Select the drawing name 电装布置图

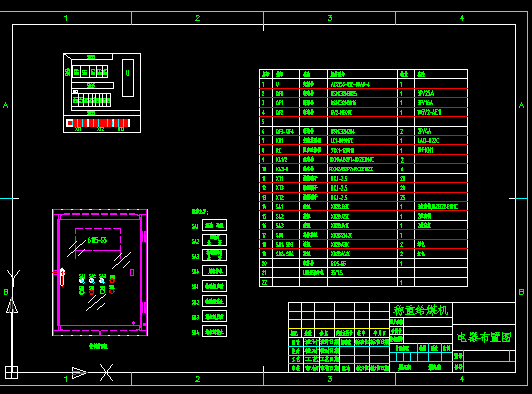tap(484, 337)
